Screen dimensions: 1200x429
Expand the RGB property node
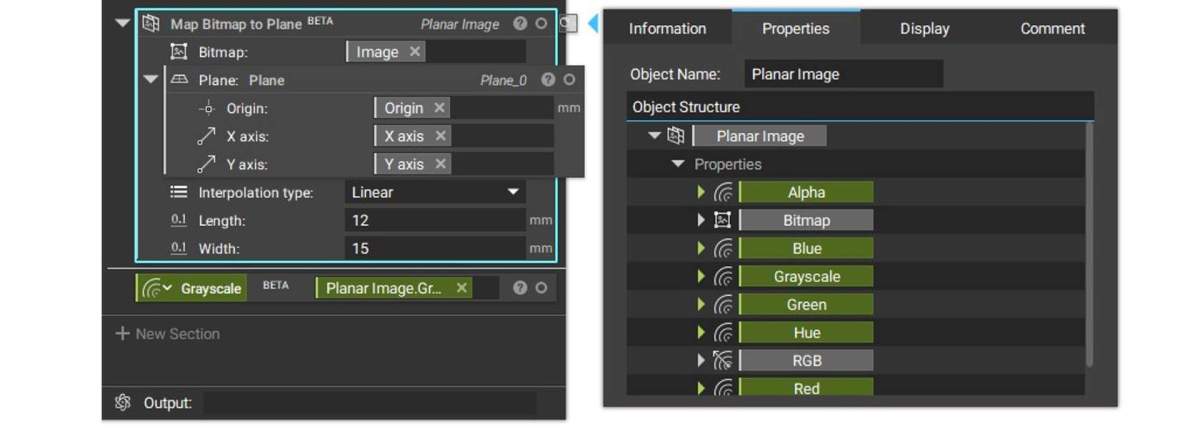pos(702,360)
